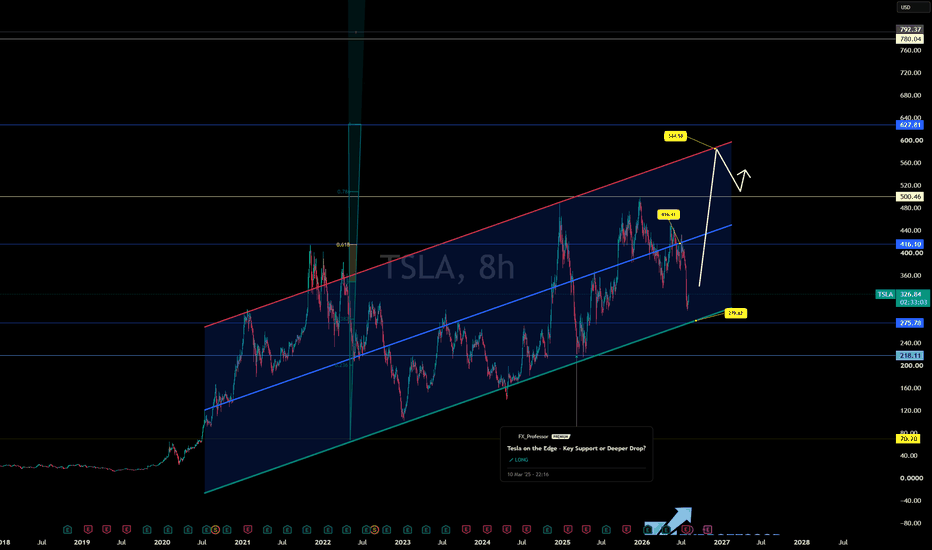Image resolution: width=932 pixels, height=550 pixels.
Task: Click the 2025 label on time axis
Action: tap(562, 542)
